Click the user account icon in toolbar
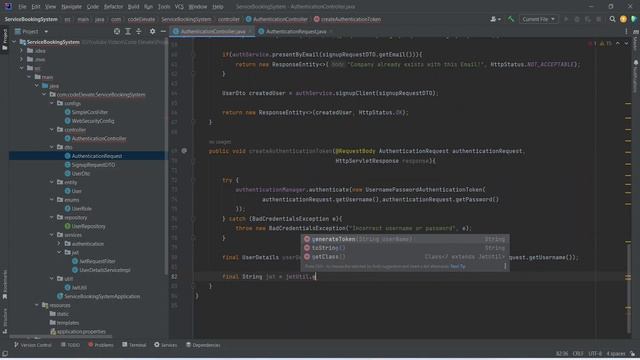The height and width of the screenshot is (360, 640). pyautogui.click(x=495, y=19)
